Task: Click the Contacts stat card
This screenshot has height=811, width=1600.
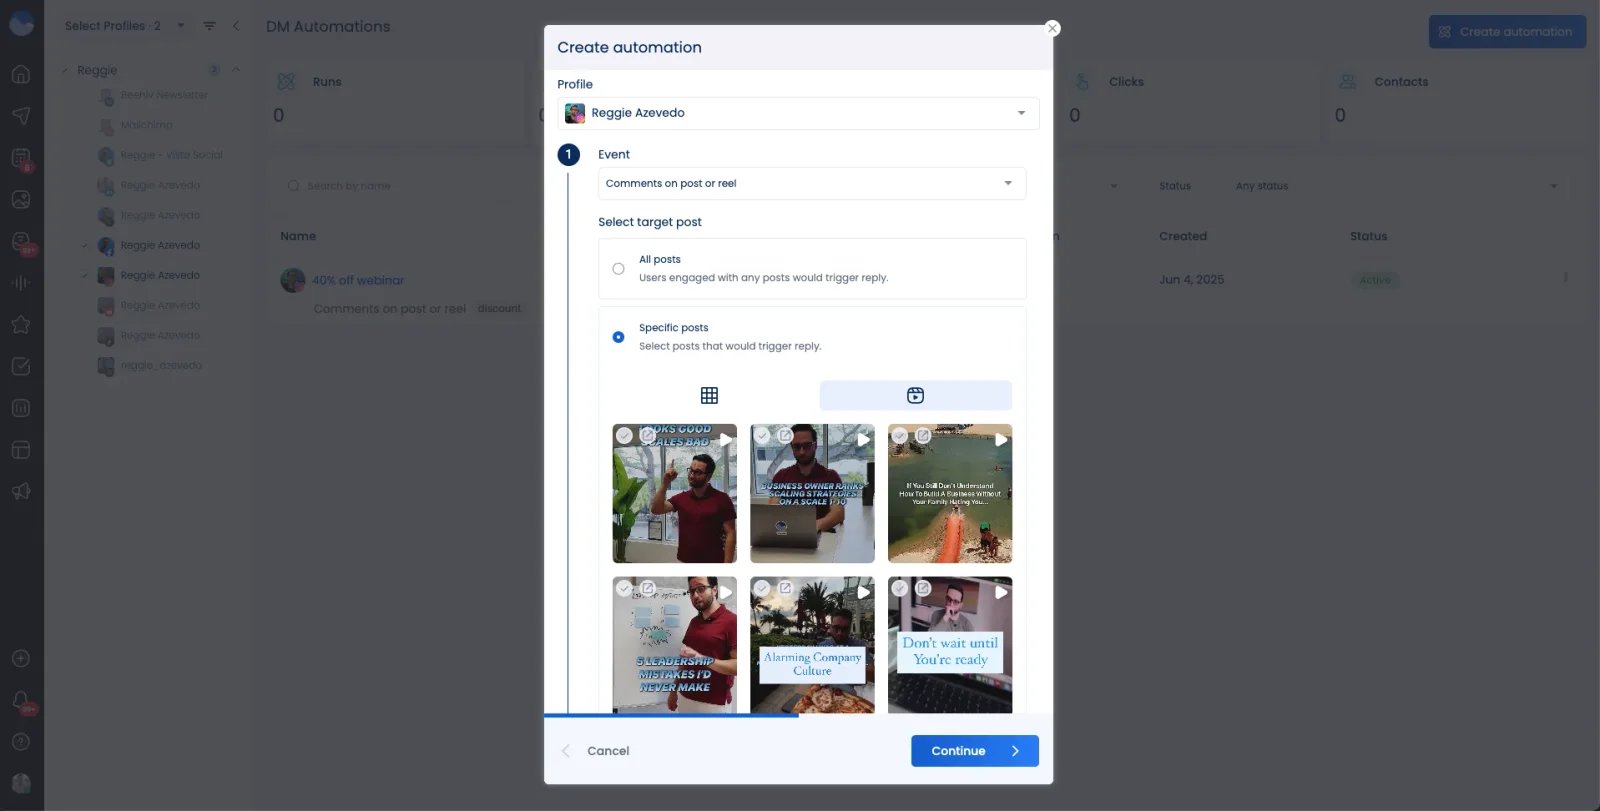Action: 1455,100
